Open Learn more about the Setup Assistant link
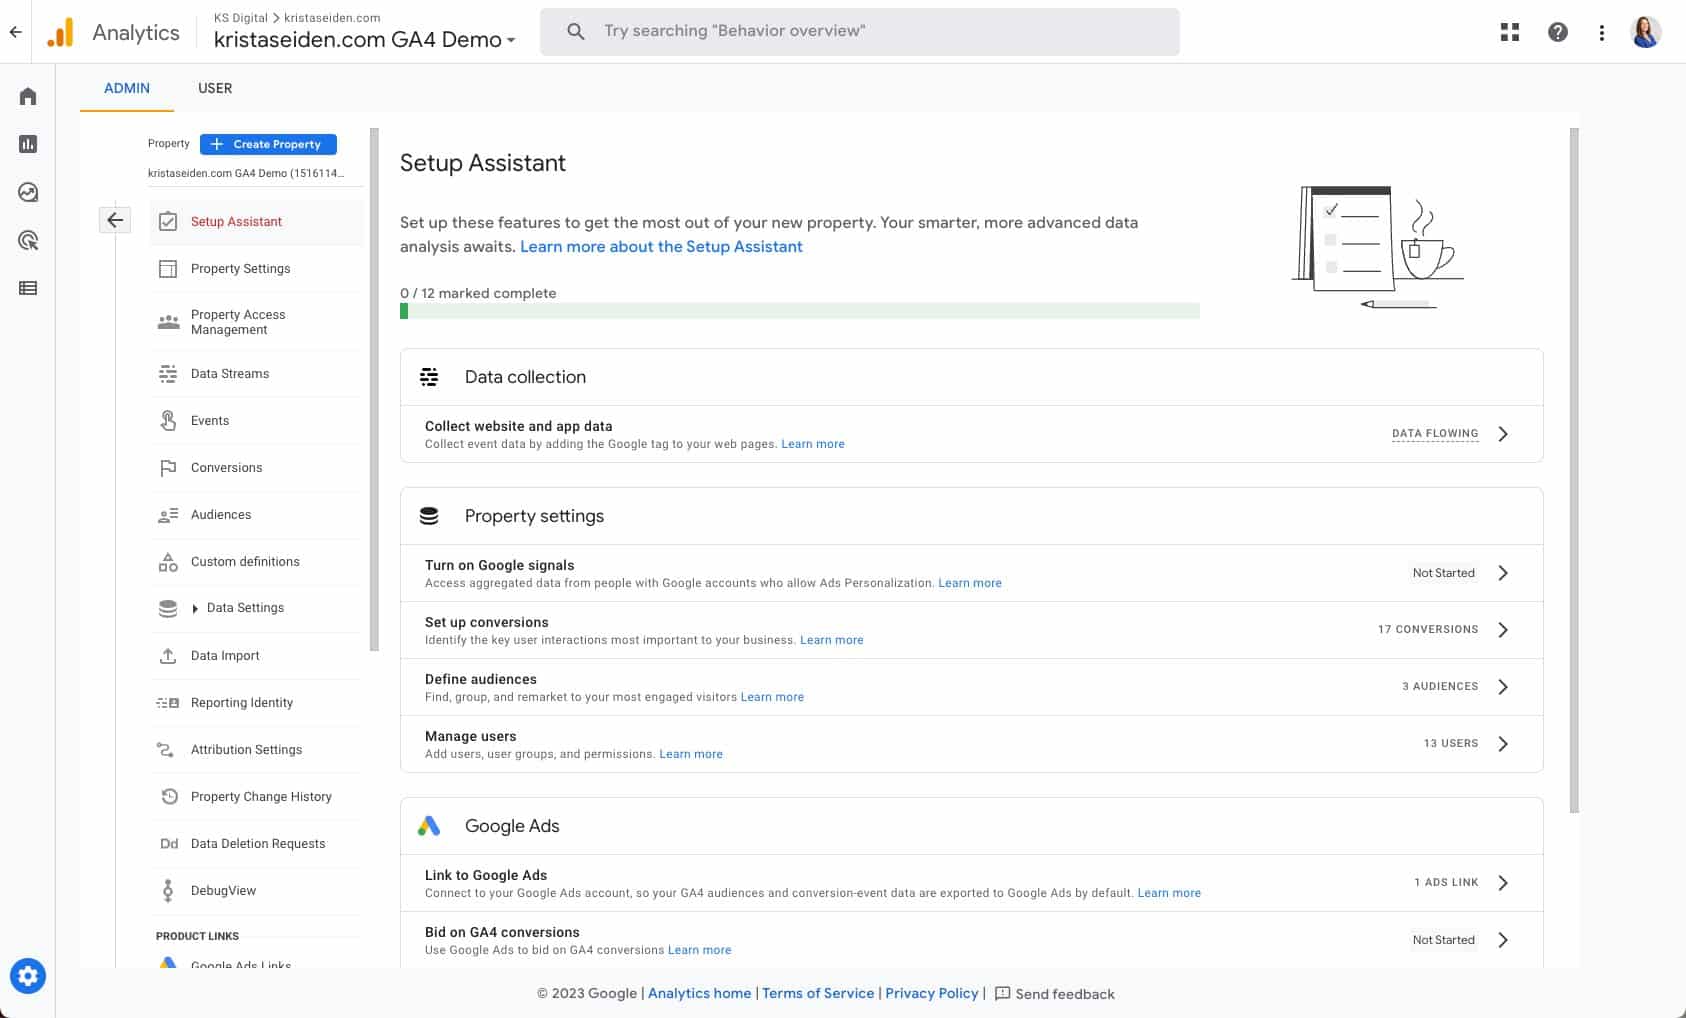1686x1018 pixels. (x=660, y=246)
